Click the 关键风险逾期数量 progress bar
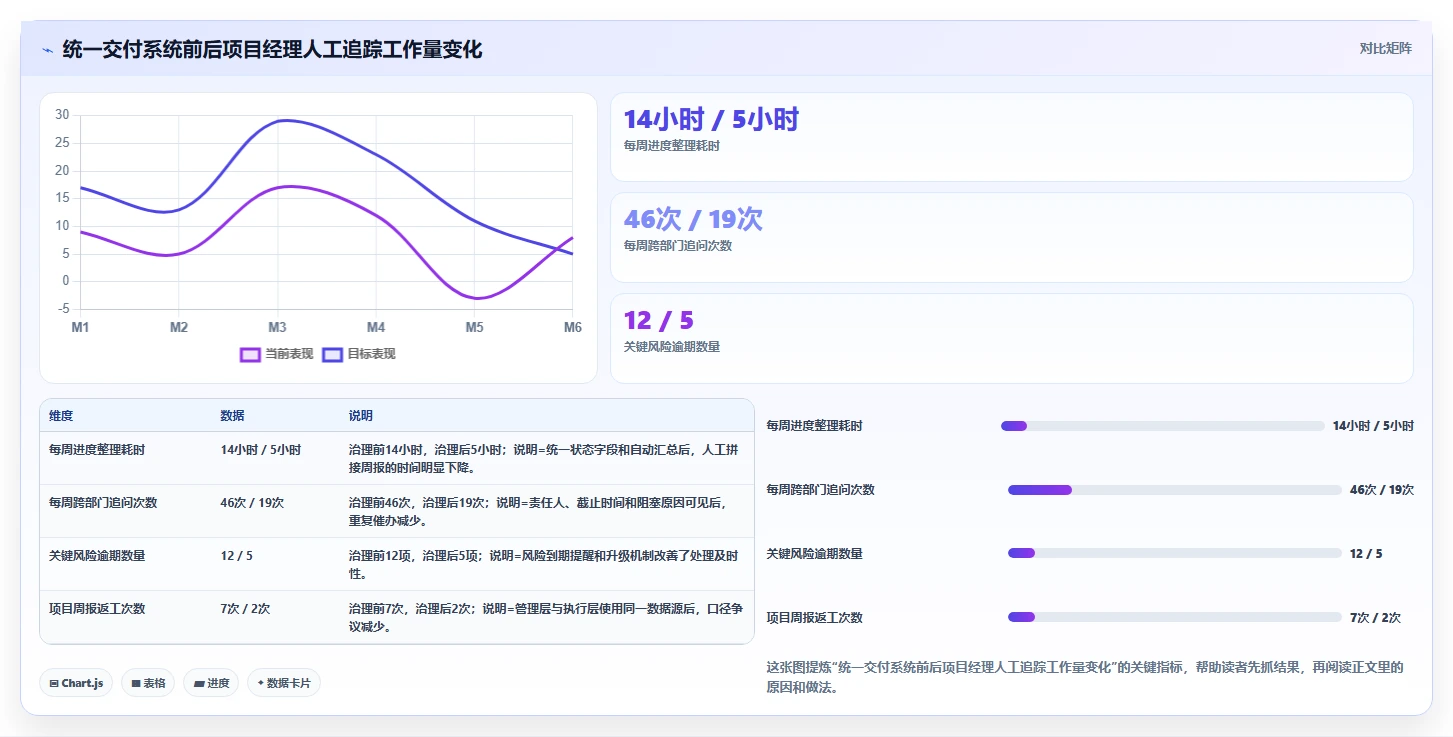 (x=1174, y=553)
